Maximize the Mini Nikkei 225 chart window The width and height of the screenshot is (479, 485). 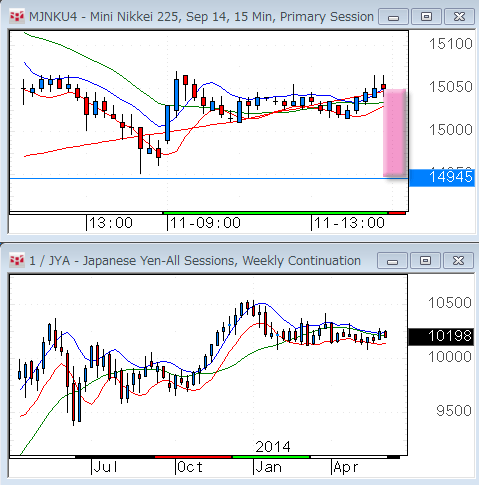pyautogui.click(x=426, y=17)
